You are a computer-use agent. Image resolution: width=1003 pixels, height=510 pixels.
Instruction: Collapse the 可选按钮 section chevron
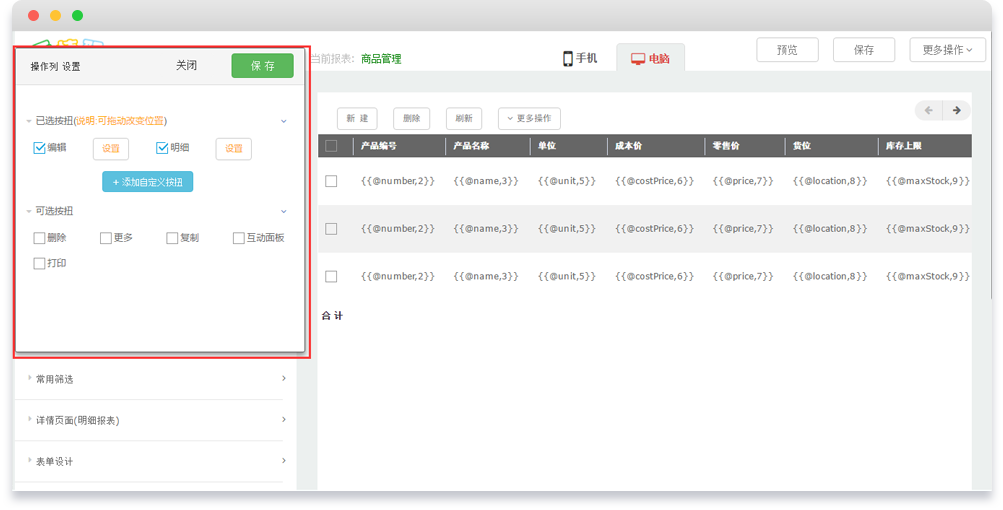(x=283, y=212)
